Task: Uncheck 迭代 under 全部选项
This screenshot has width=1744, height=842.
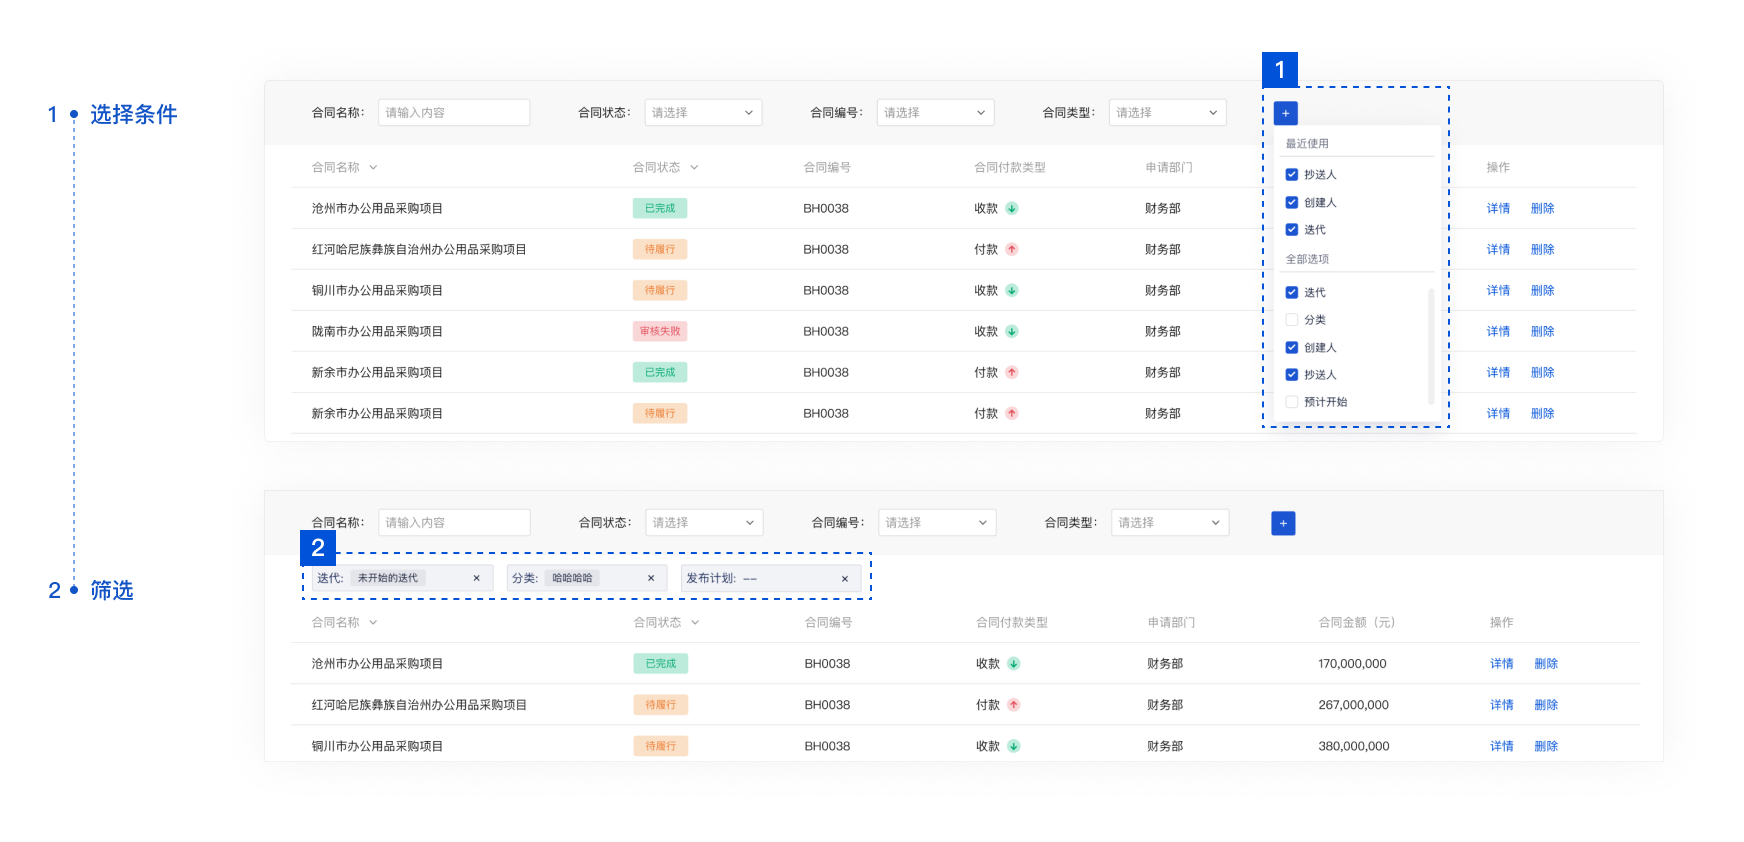Action: pyautogui.click(x=1292, y=292)
